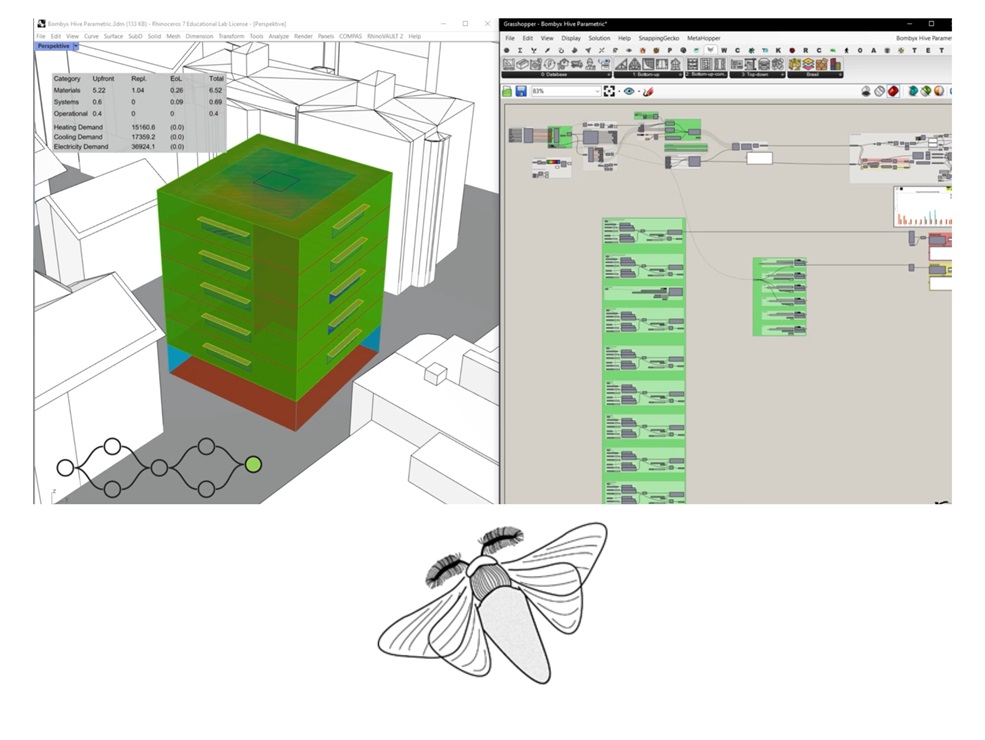Click the yellow map icon in Brasil panel
This screenshot has height=740, width=985.
click(795, 64)
